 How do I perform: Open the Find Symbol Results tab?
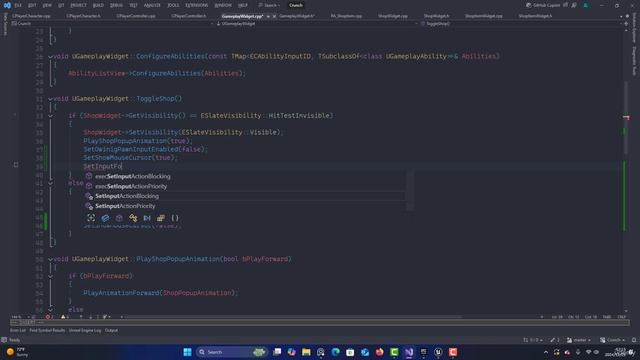point(47,330)
